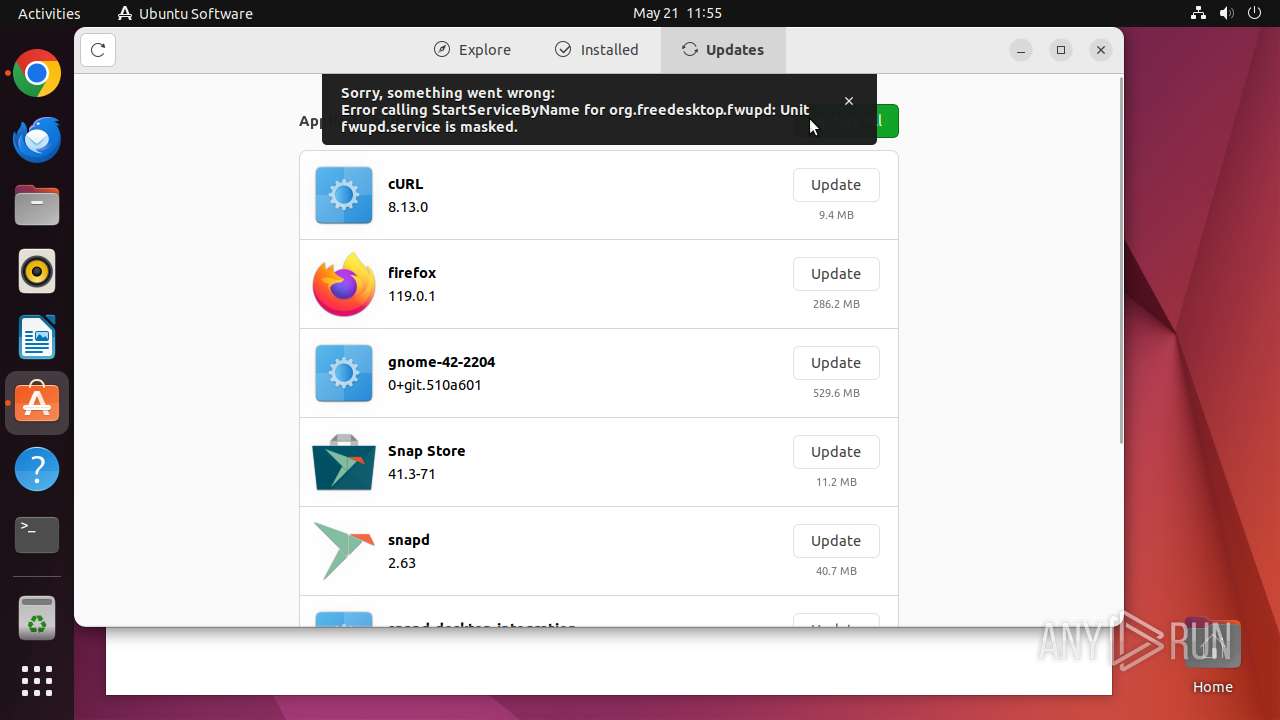Viewport: 1280px width, 720px height.
Task: Select the Snap Store name text
Action: [x=427, y=451]
